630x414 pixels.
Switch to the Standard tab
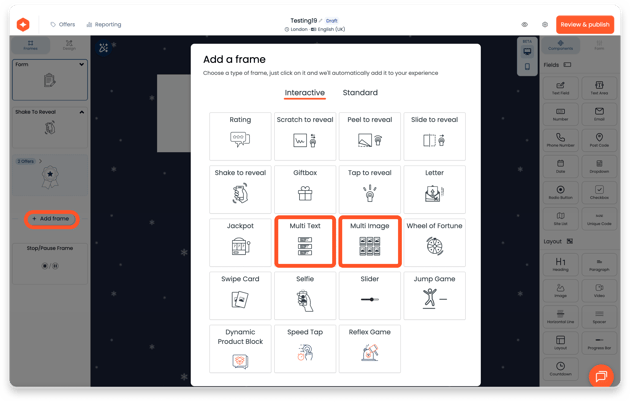tap(360, 93)
